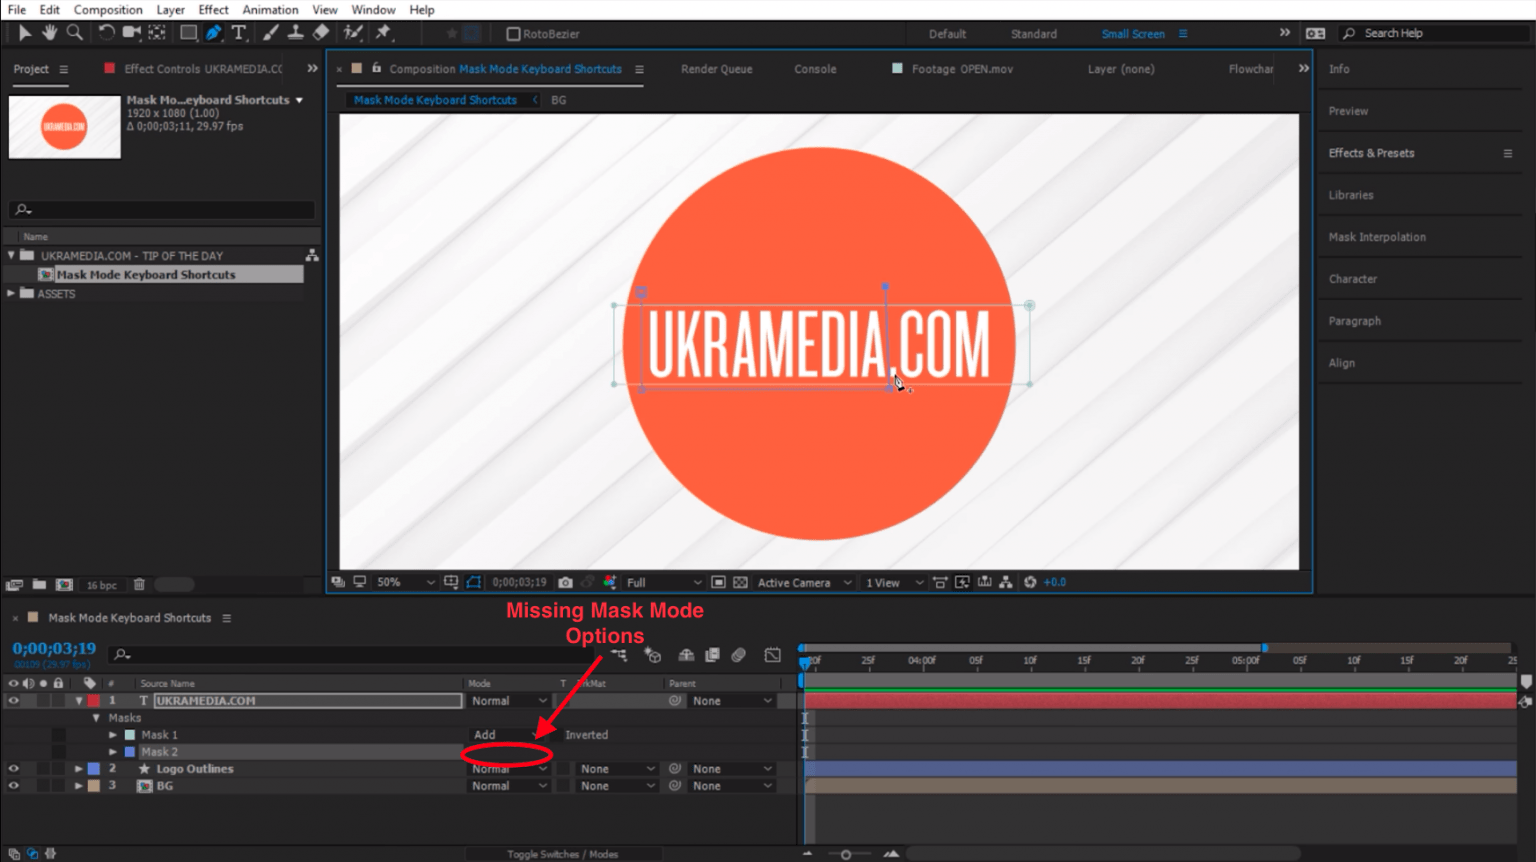Image resolution: width=1536 pixels, height=862 pixels.
Task: Click the timeline zoom slider handle
Action: click(846, 854)
